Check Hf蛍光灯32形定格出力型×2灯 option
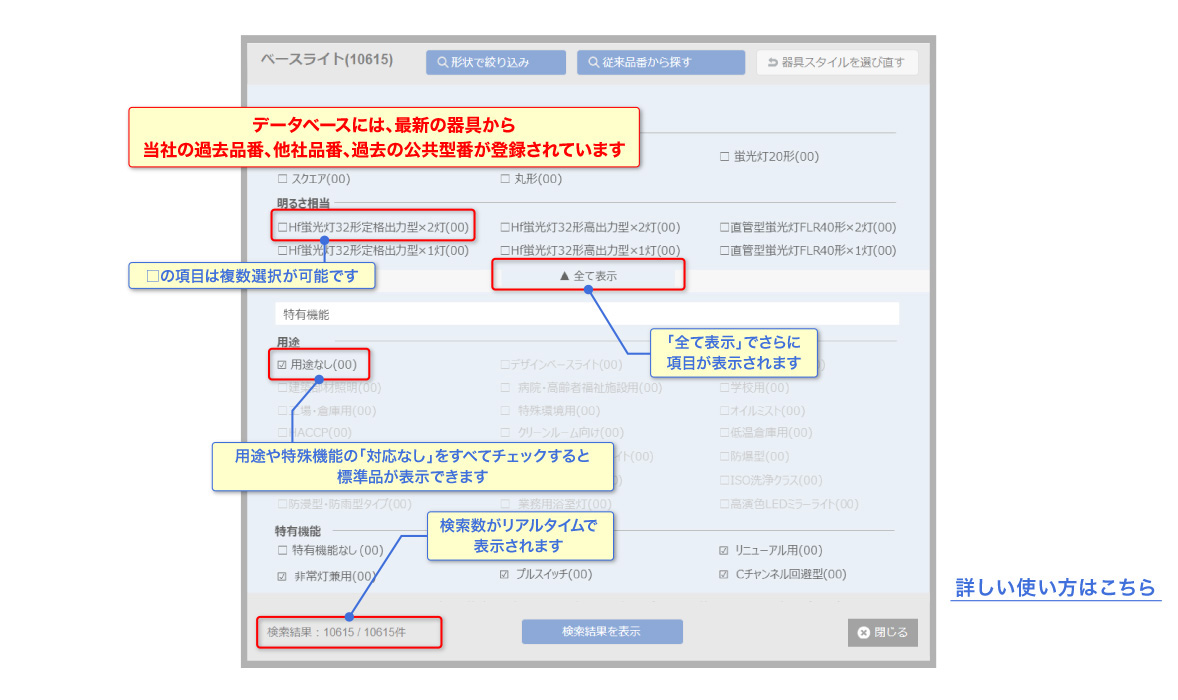This screenshot has width=1178, height=700. 283,227
